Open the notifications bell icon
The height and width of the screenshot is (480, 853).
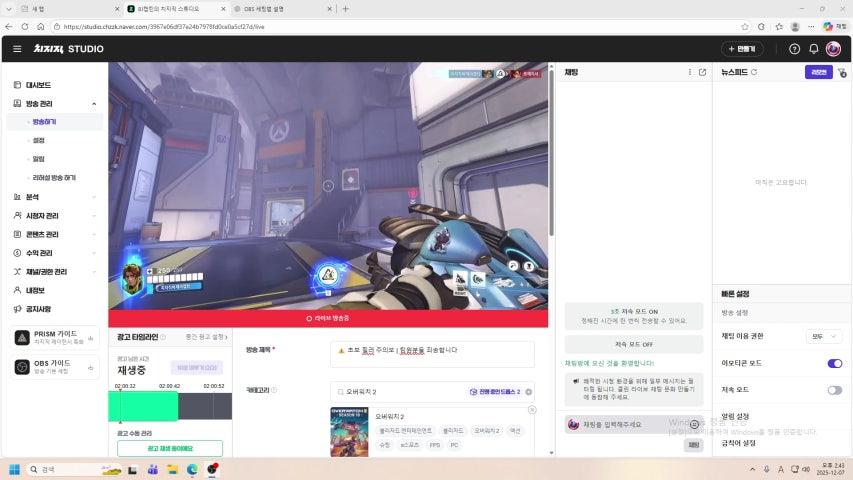(x=813, y=49)
